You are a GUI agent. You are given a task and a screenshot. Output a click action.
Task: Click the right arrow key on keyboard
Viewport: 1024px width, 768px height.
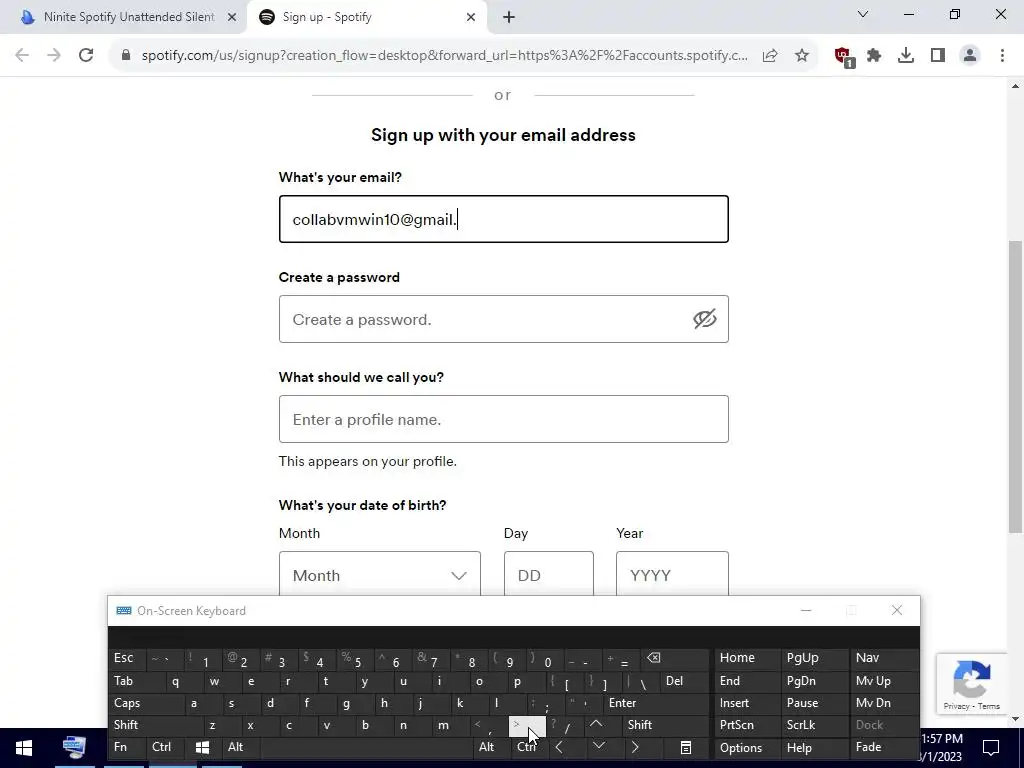[635, 747]
